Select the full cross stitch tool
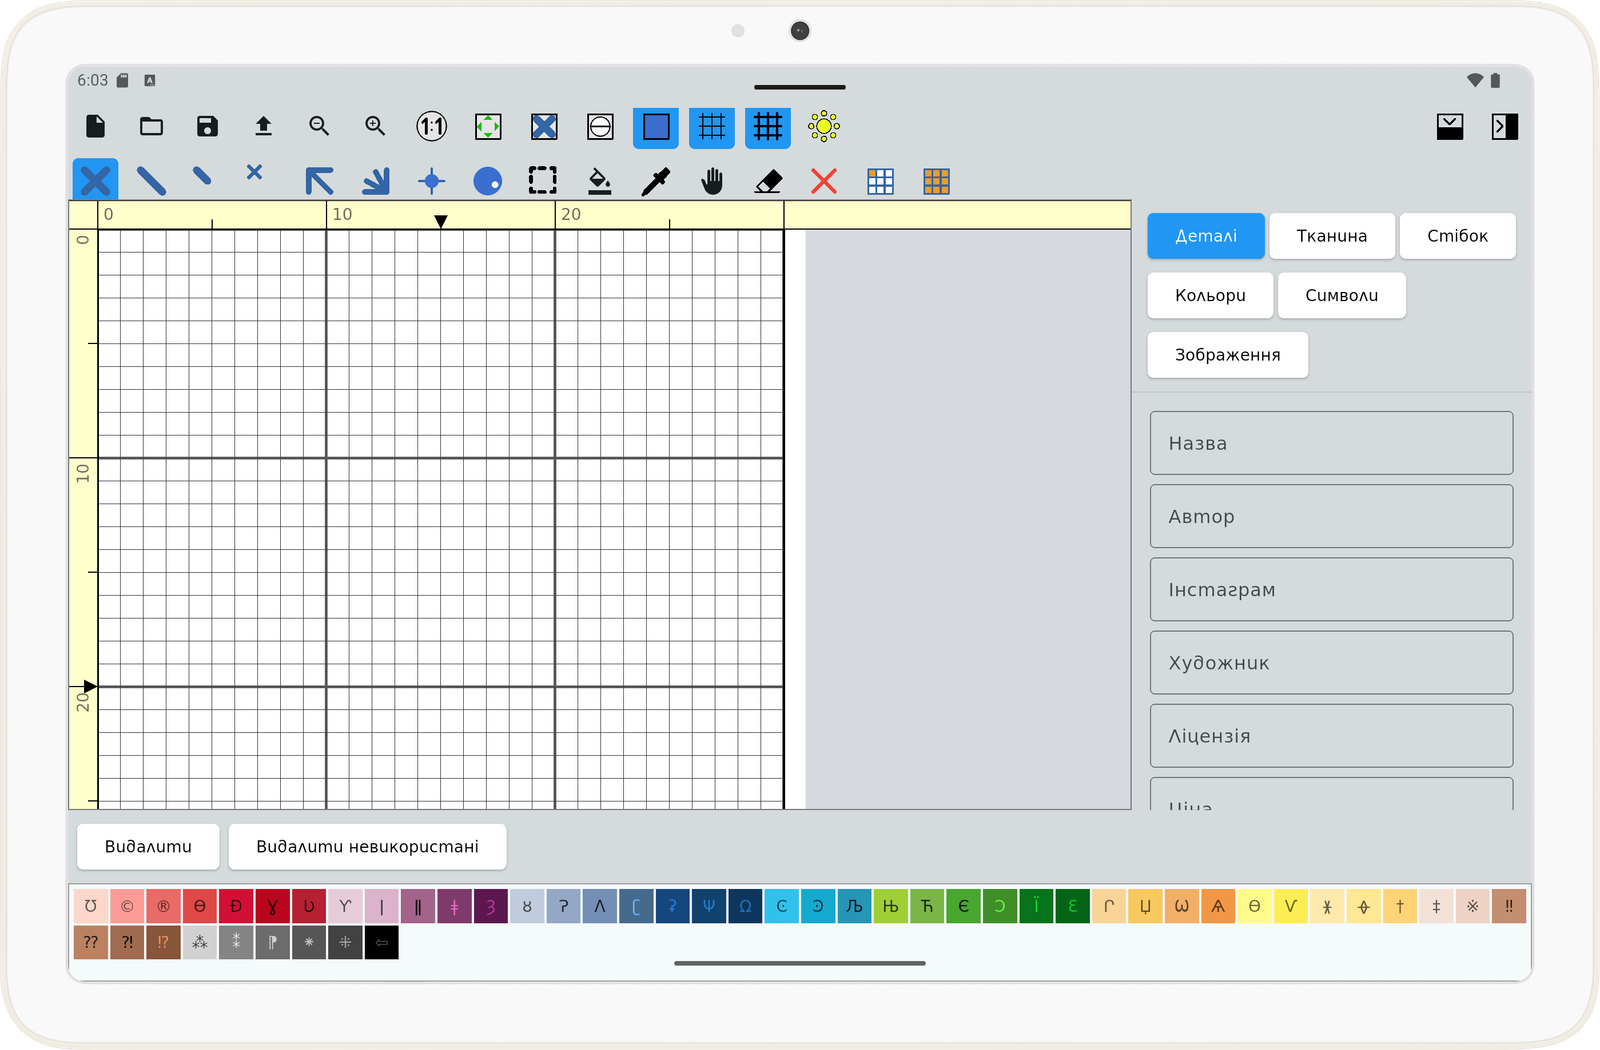The width and height of the screenshot is (1600, 1050). point(95,181)
